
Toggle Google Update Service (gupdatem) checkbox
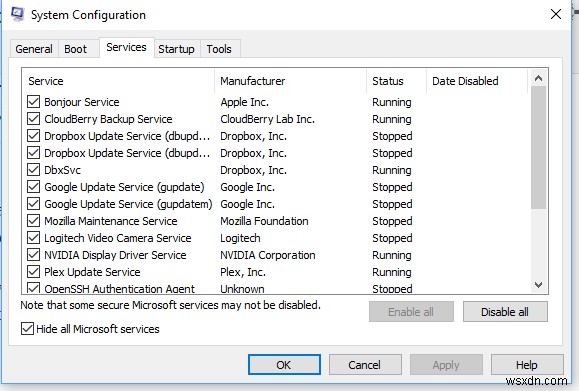pyautogui.click(x=33, y=203)
